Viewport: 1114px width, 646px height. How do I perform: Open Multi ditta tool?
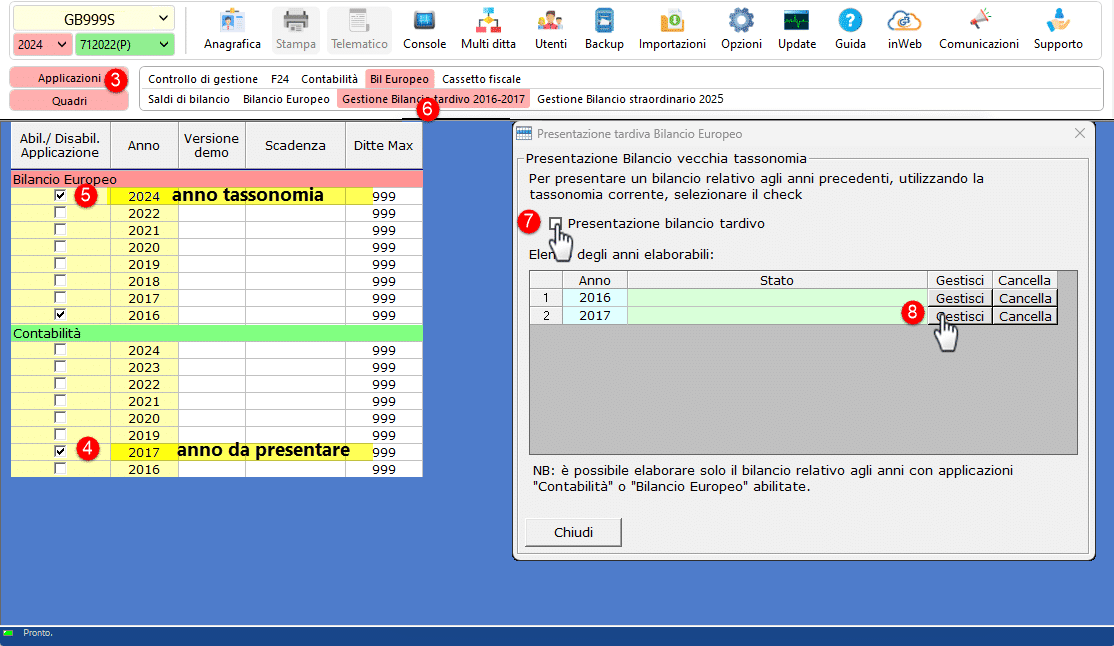point(489,29)
